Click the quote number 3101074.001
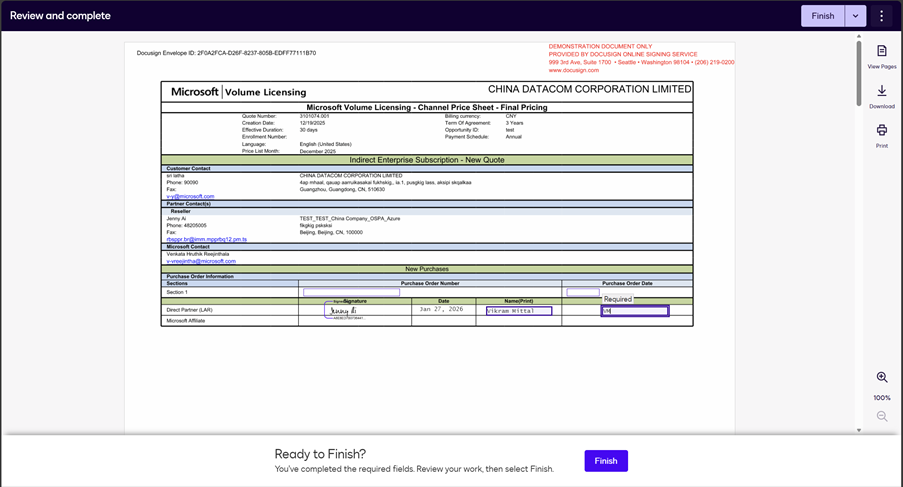Image resolution: width=903 pixels, height=487 pixels. (314, 116)
